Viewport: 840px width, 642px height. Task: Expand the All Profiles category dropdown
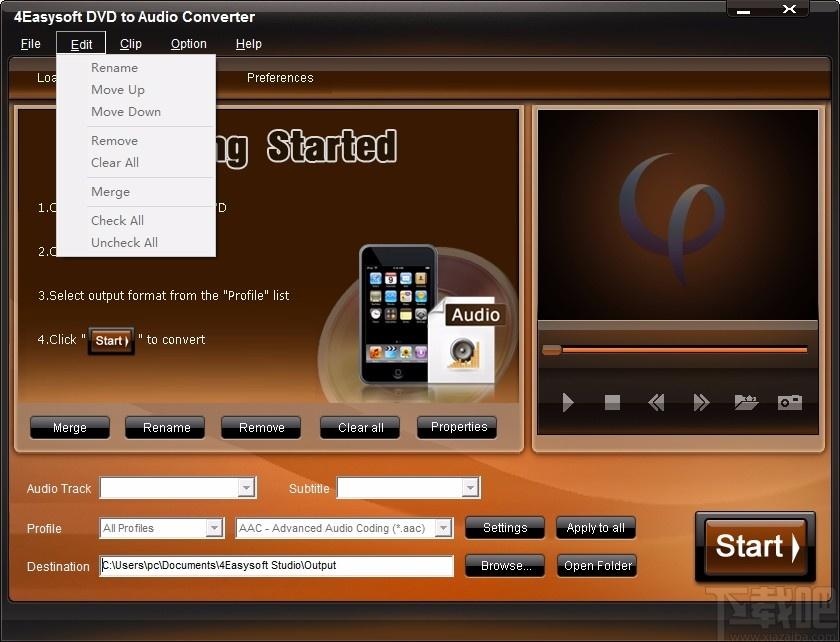pyautogui.click(x=214, y=528)
